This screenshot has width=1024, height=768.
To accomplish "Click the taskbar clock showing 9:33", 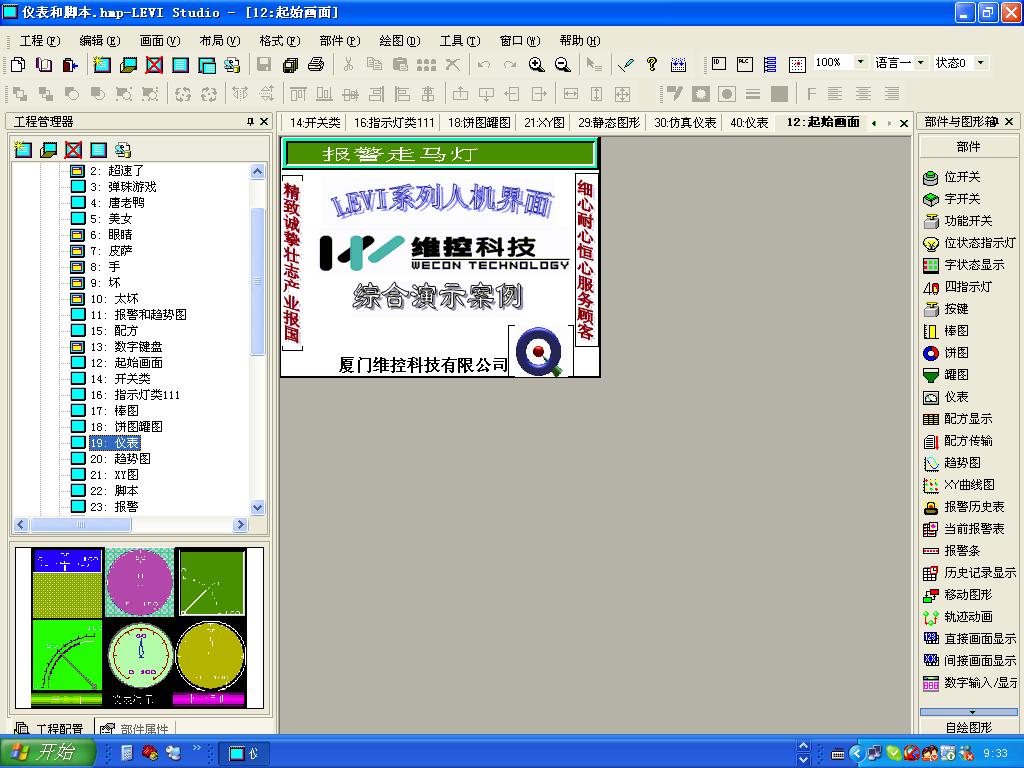I will click(995, 753).
